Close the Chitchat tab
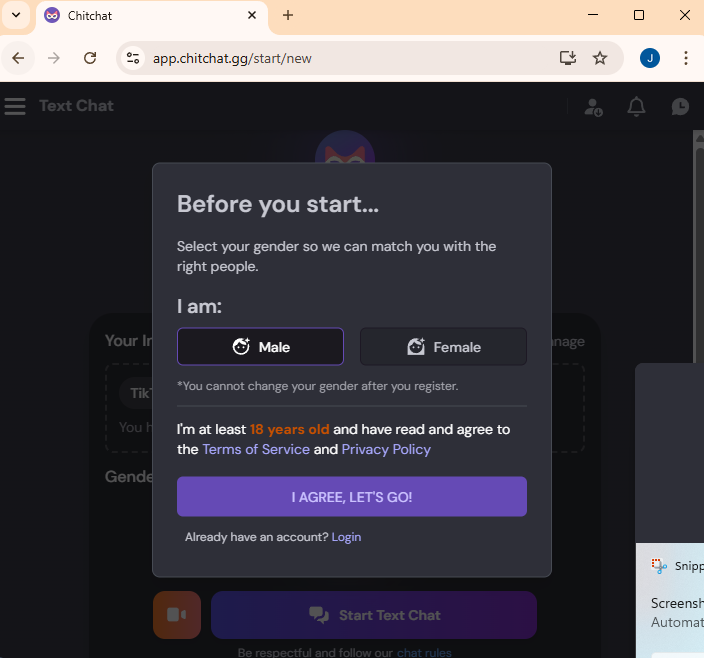Image resolution: width=704 pixels, height=658 pixels. pyautogui.click(x=252, y=15)
